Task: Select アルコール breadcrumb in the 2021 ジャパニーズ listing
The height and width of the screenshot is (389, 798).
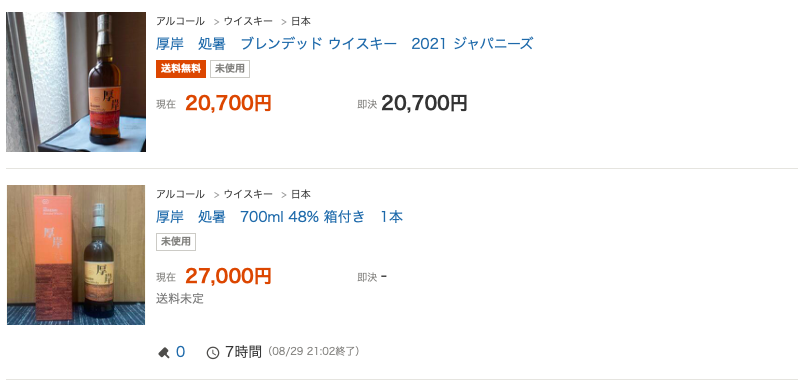Action: [181, 21]
